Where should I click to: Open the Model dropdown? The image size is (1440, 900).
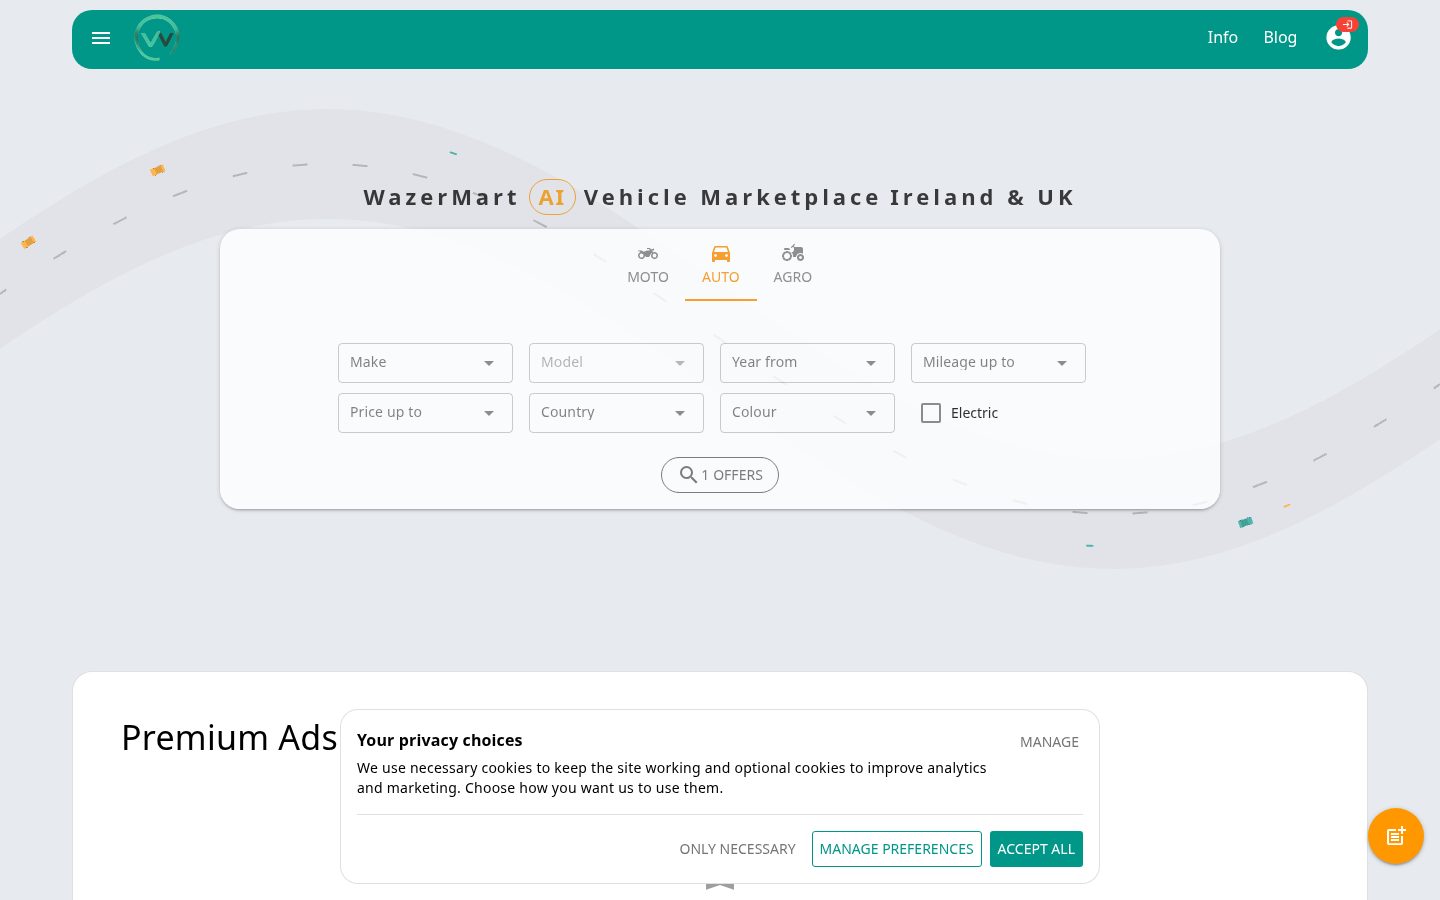(x=616, y=363)
